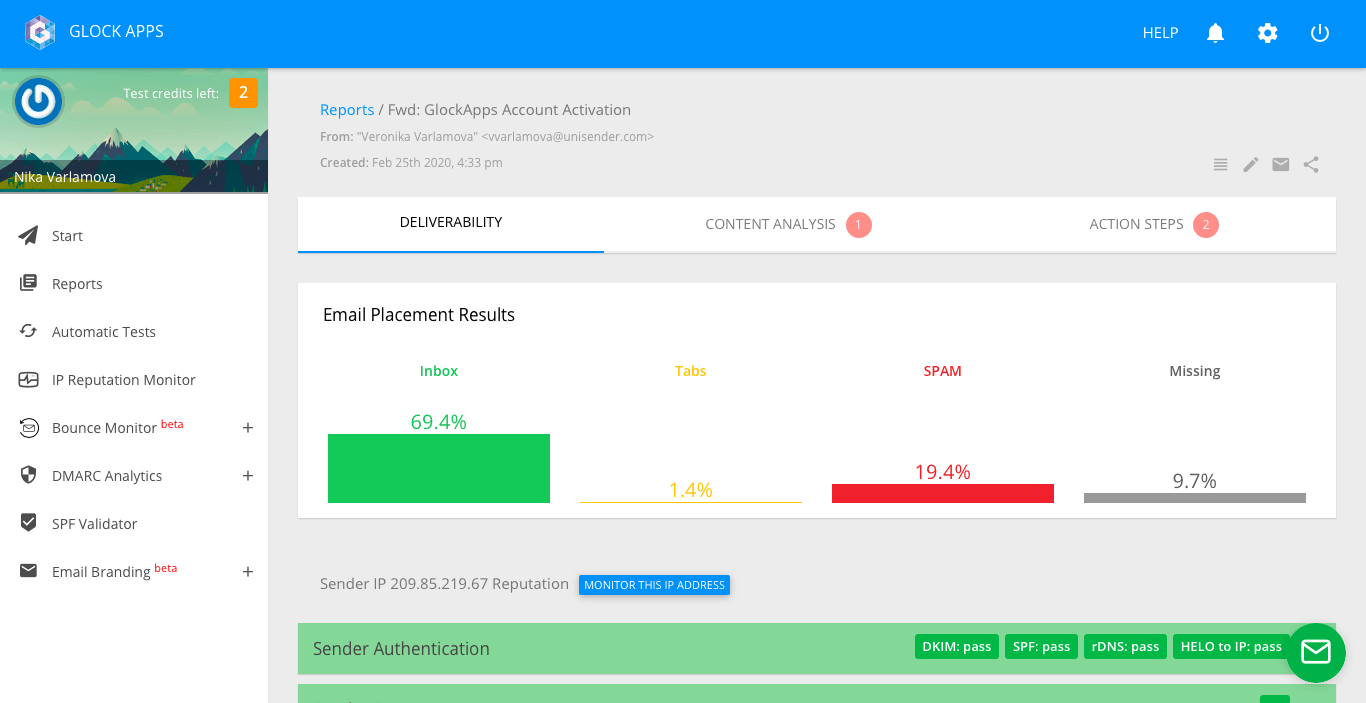Click the HELO to IP: pass badge
This screenshot has height=703, width=1366.
[x=1231, y=647]
